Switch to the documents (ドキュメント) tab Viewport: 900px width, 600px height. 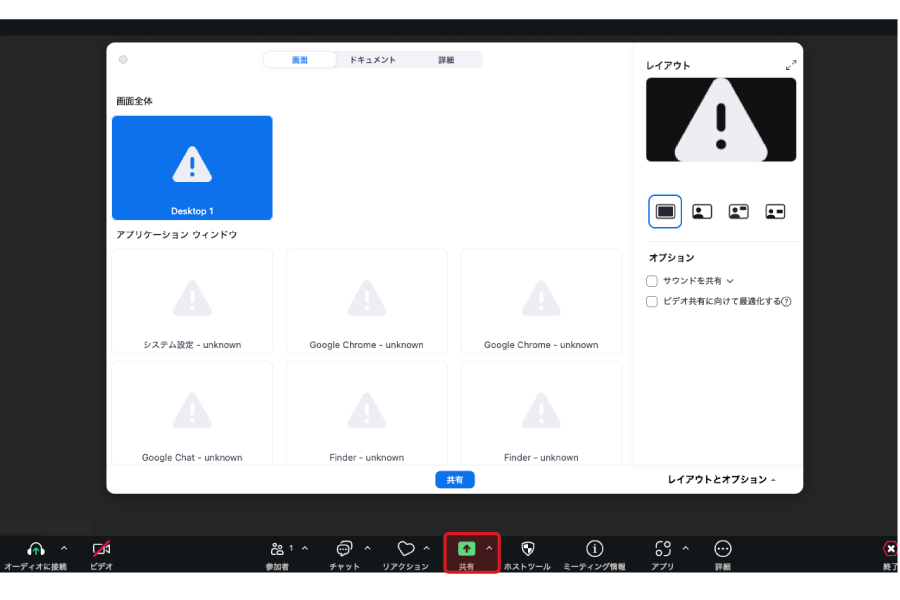tap(372, 60)
